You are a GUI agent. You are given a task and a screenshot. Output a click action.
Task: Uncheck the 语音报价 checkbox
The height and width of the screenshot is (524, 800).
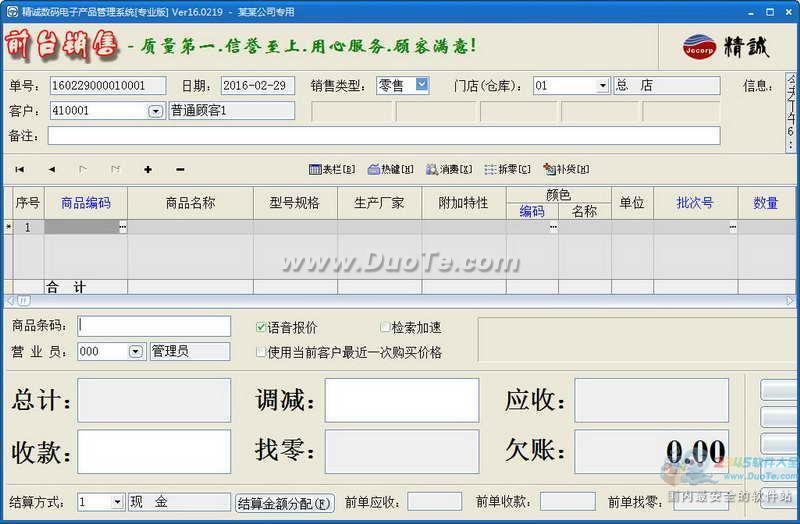pyautogui.click(x=262, y=327)
